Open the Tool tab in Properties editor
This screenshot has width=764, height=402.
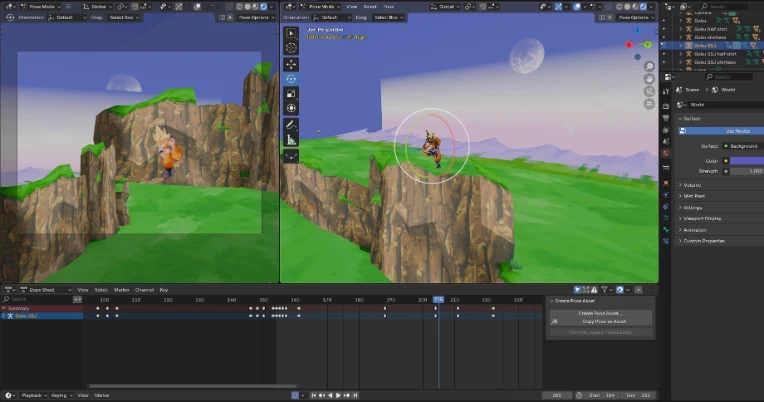[x=666, y=92]
